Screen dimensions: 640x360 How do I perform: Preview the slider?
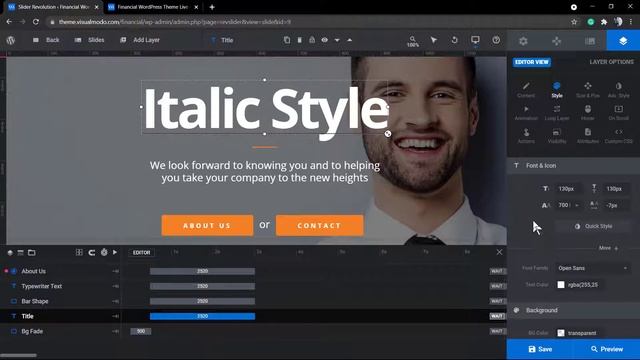607,349
